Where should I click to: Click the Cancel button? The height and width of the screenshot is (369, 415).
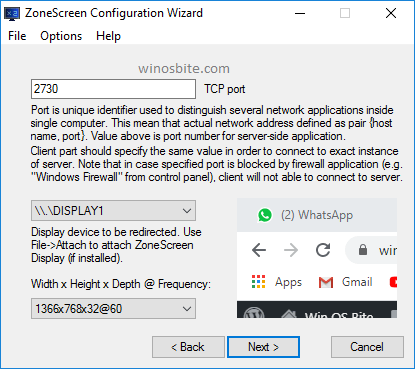[367, 347]
